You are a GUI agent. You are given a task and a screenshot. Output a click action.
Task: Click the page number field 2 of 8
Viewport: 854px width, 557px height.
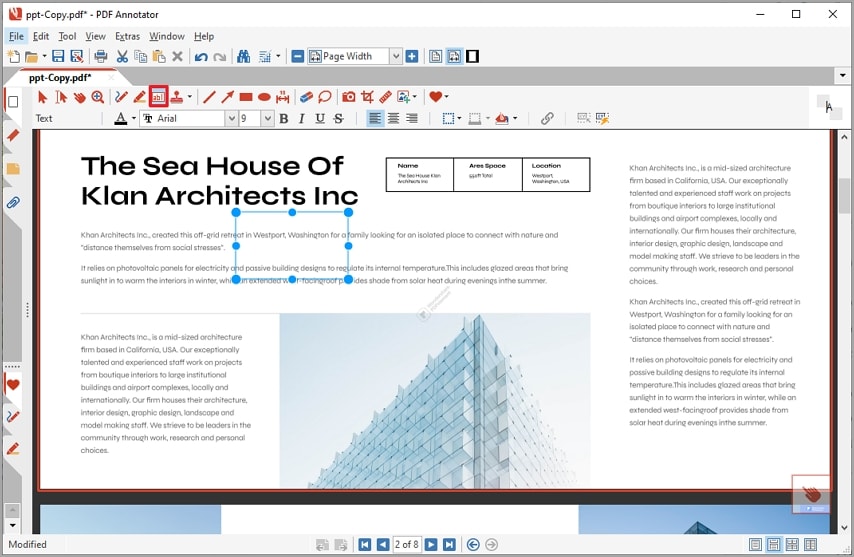coord(407,544)
